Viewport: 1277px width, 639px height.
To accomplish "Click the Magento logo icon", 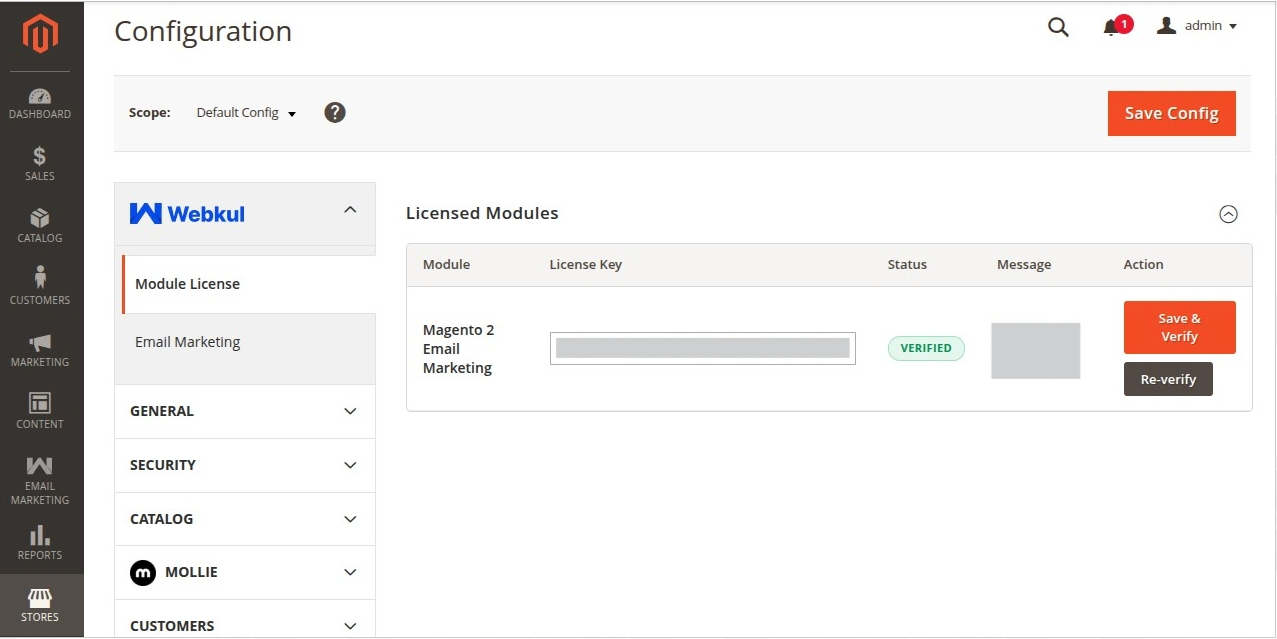I will [41, 33].
